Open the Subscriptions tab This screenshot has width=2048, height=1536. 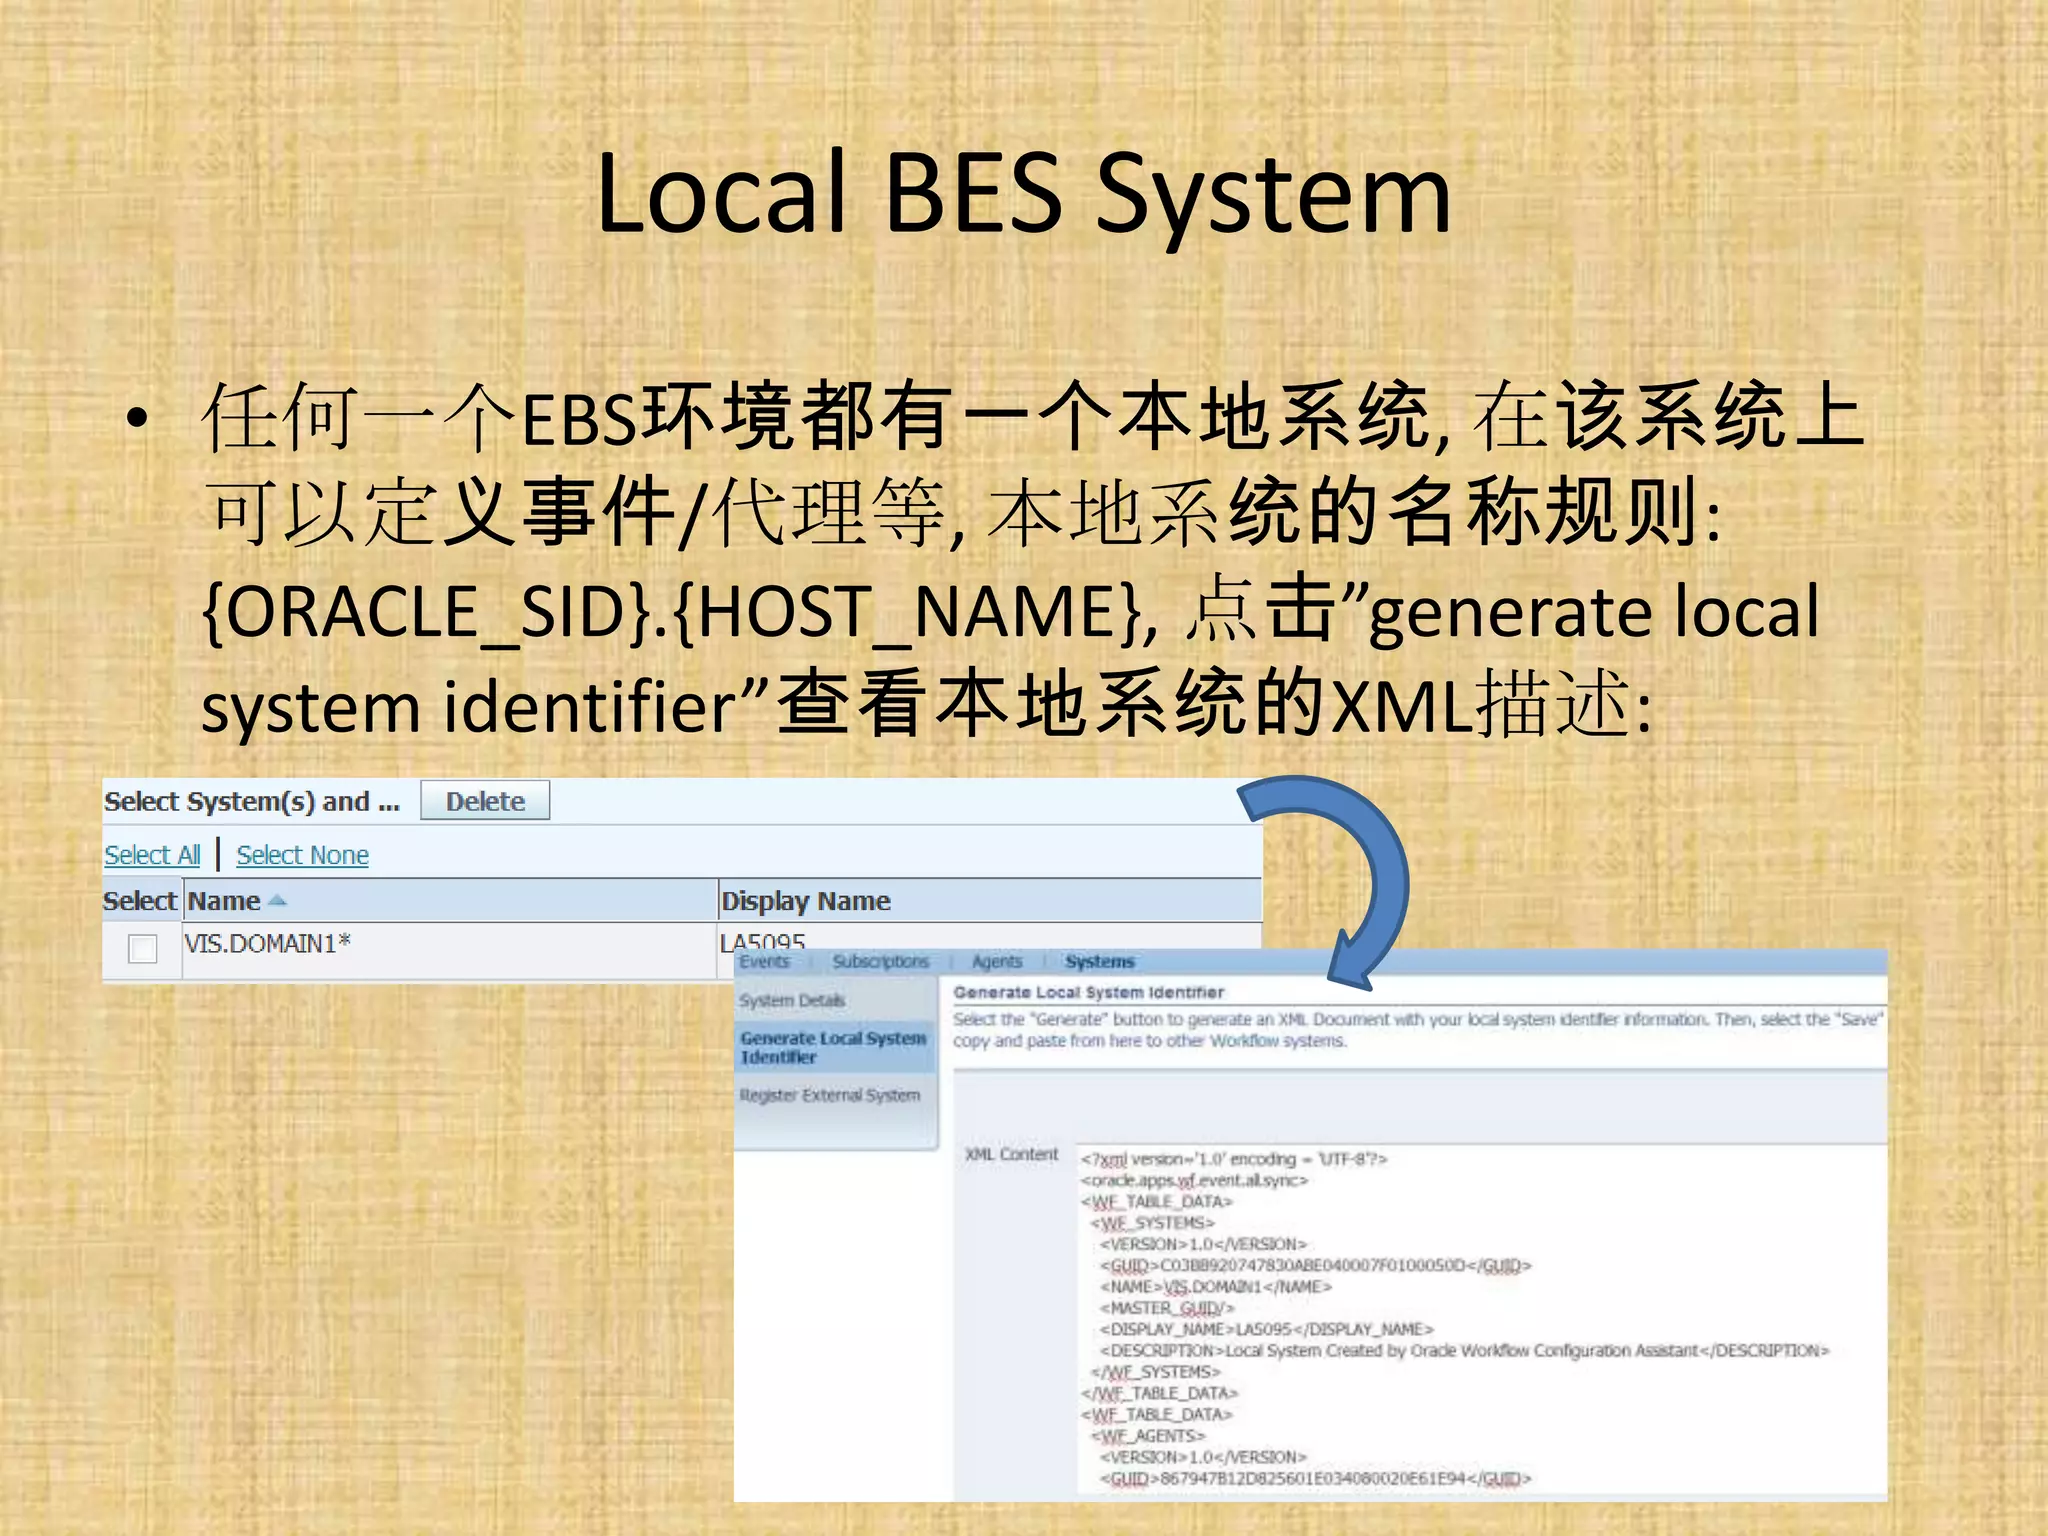(881, 961)
